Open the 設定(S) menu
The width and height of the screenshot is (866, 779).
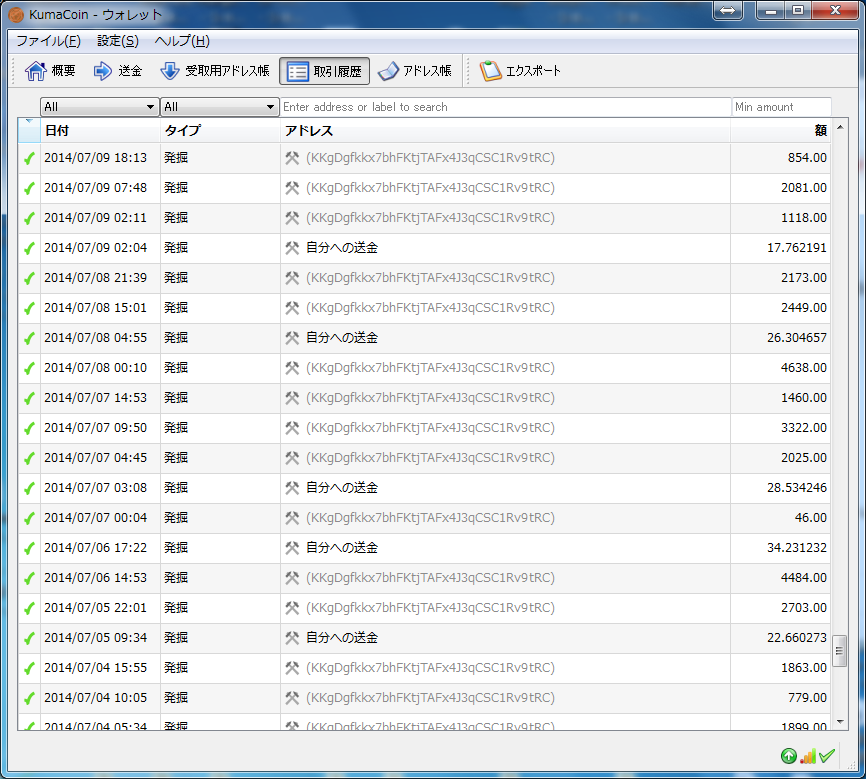click(x=117, y=41)
